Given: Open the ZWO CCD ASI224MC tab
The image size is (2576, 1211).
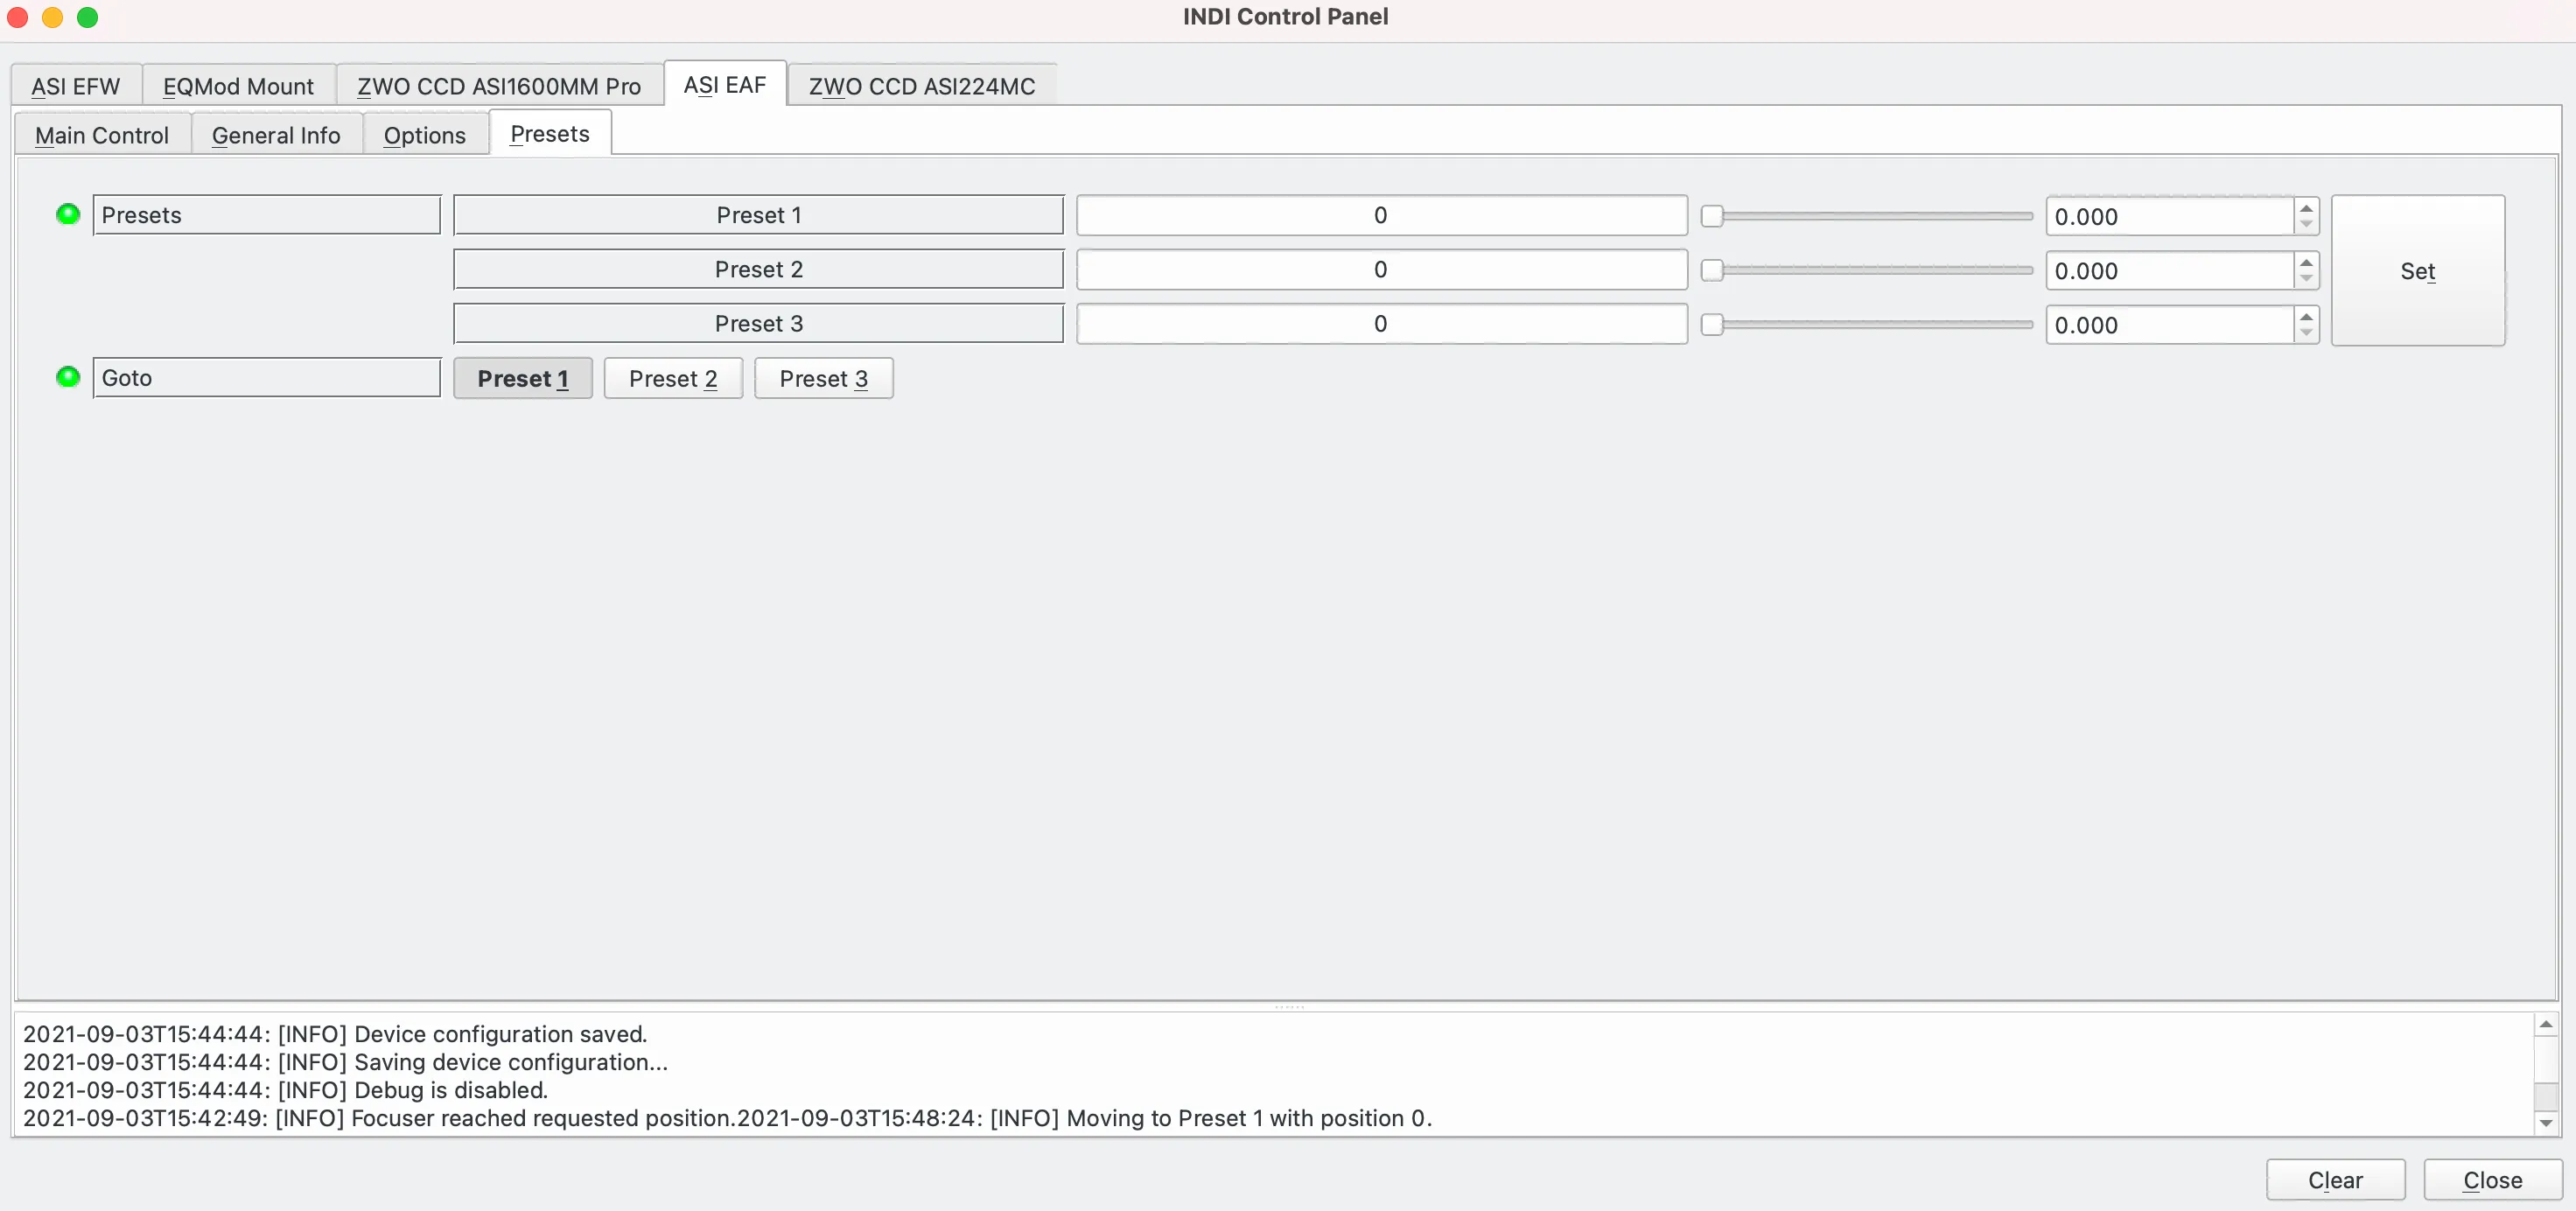Looking at the screenshot, I should [x=922, y=86].
